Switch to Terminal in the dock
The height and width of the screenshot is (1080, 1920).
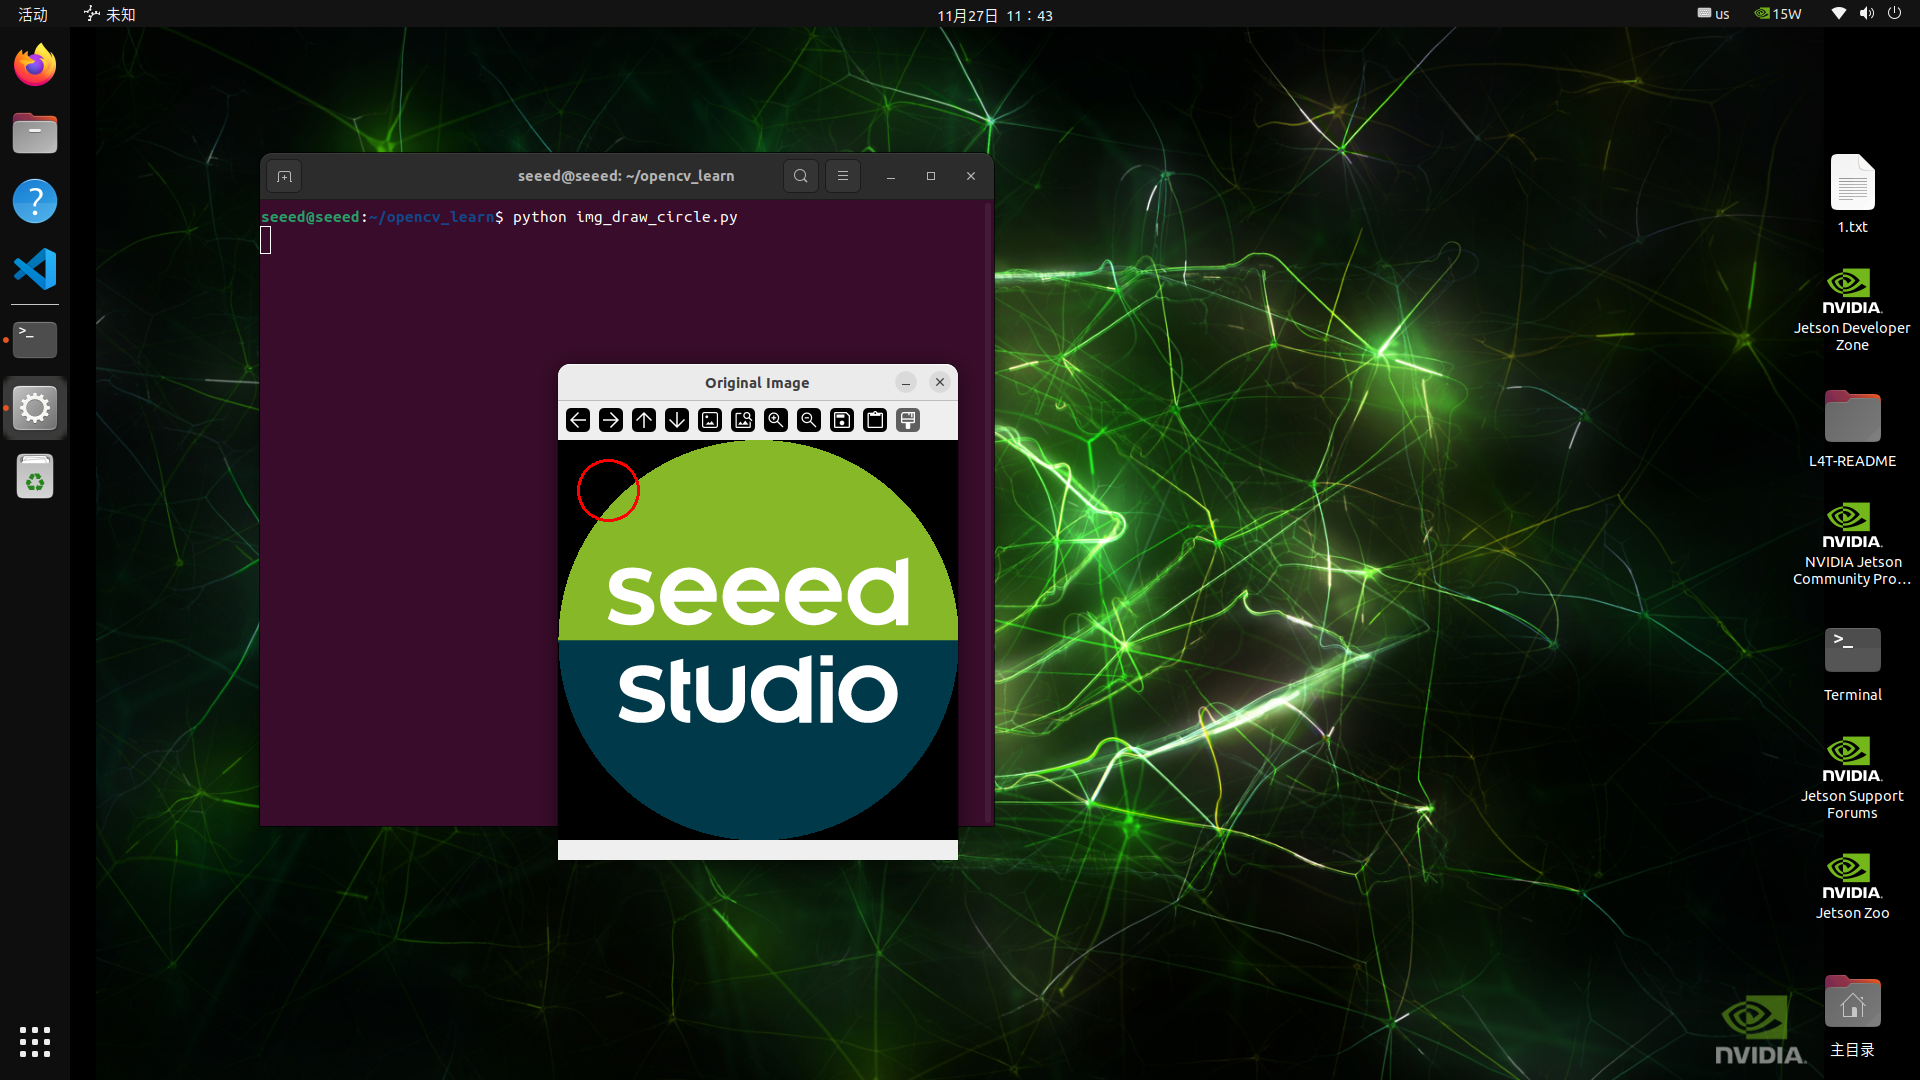coord(35,340)
